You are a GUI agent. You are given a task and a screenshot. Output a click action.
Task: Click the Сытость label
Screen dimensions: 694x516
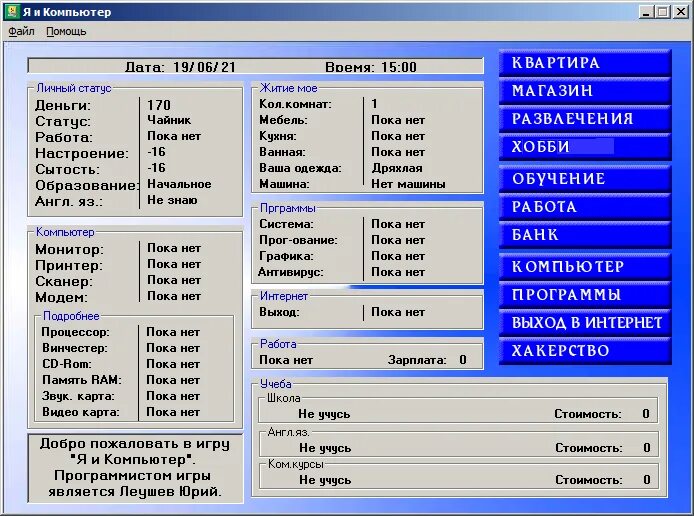coord(67,169)
